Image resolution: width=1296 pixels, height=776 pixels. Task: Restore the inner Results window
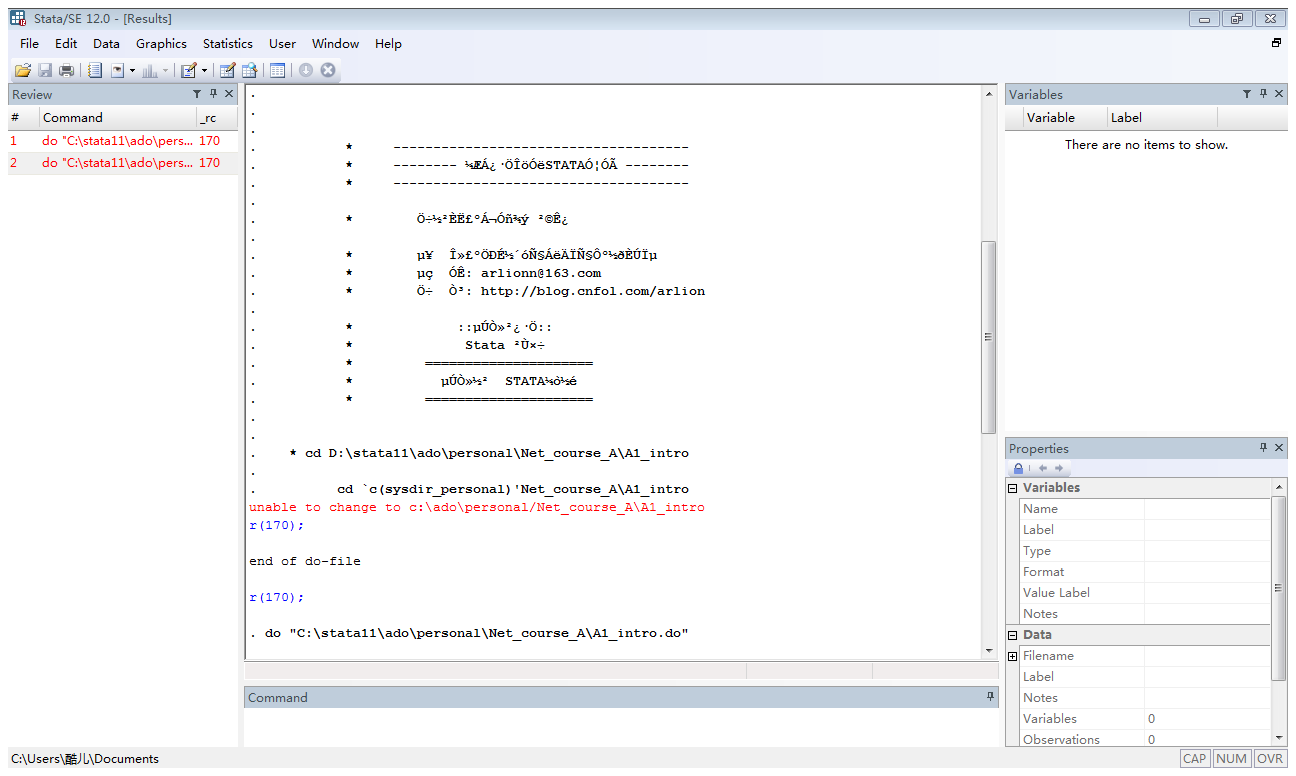[1276, 43]
